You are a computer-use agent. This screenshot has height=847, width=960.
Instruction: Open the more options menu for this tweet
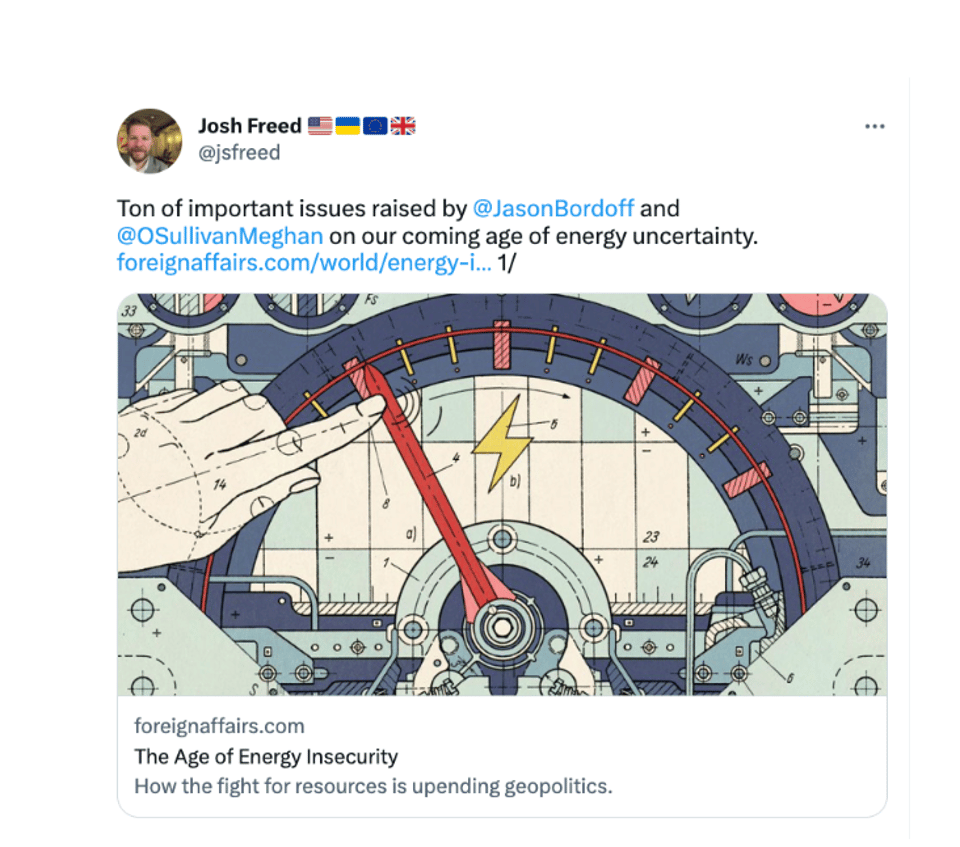[x=875, y=126]
